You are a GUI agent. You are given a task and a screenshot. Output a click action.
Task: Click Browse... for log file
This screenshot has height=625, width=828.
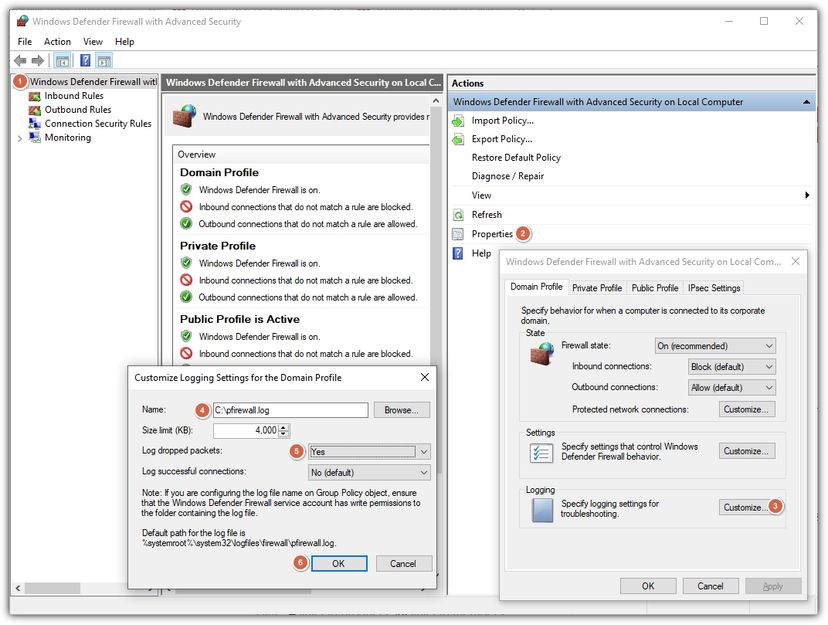[401, 410]
